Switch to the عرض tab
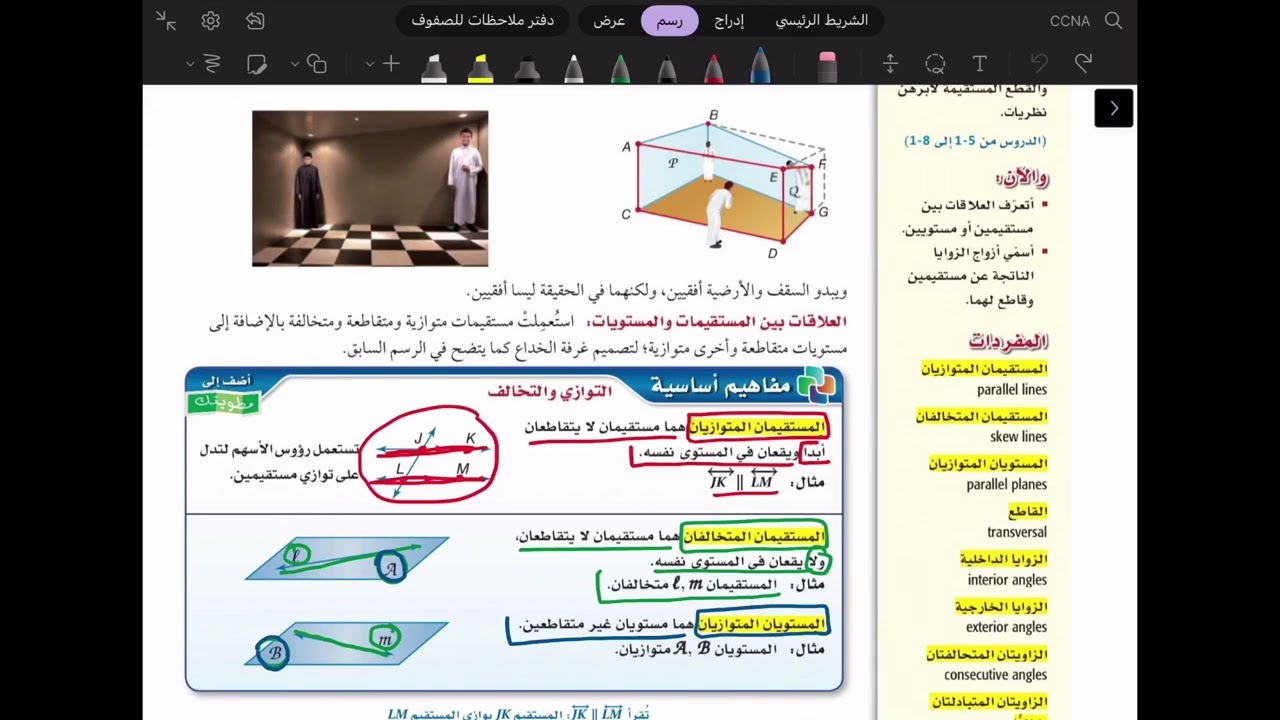1280x720 pixels. (x=609, y=20)
